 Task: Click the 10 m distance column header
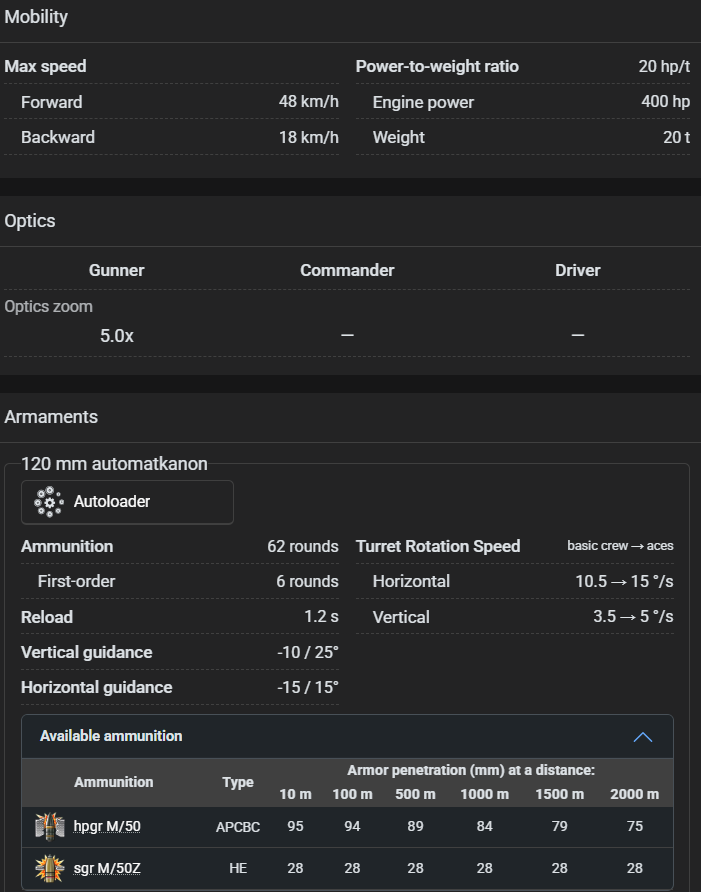pyautogui.click(x=295, y=795)
